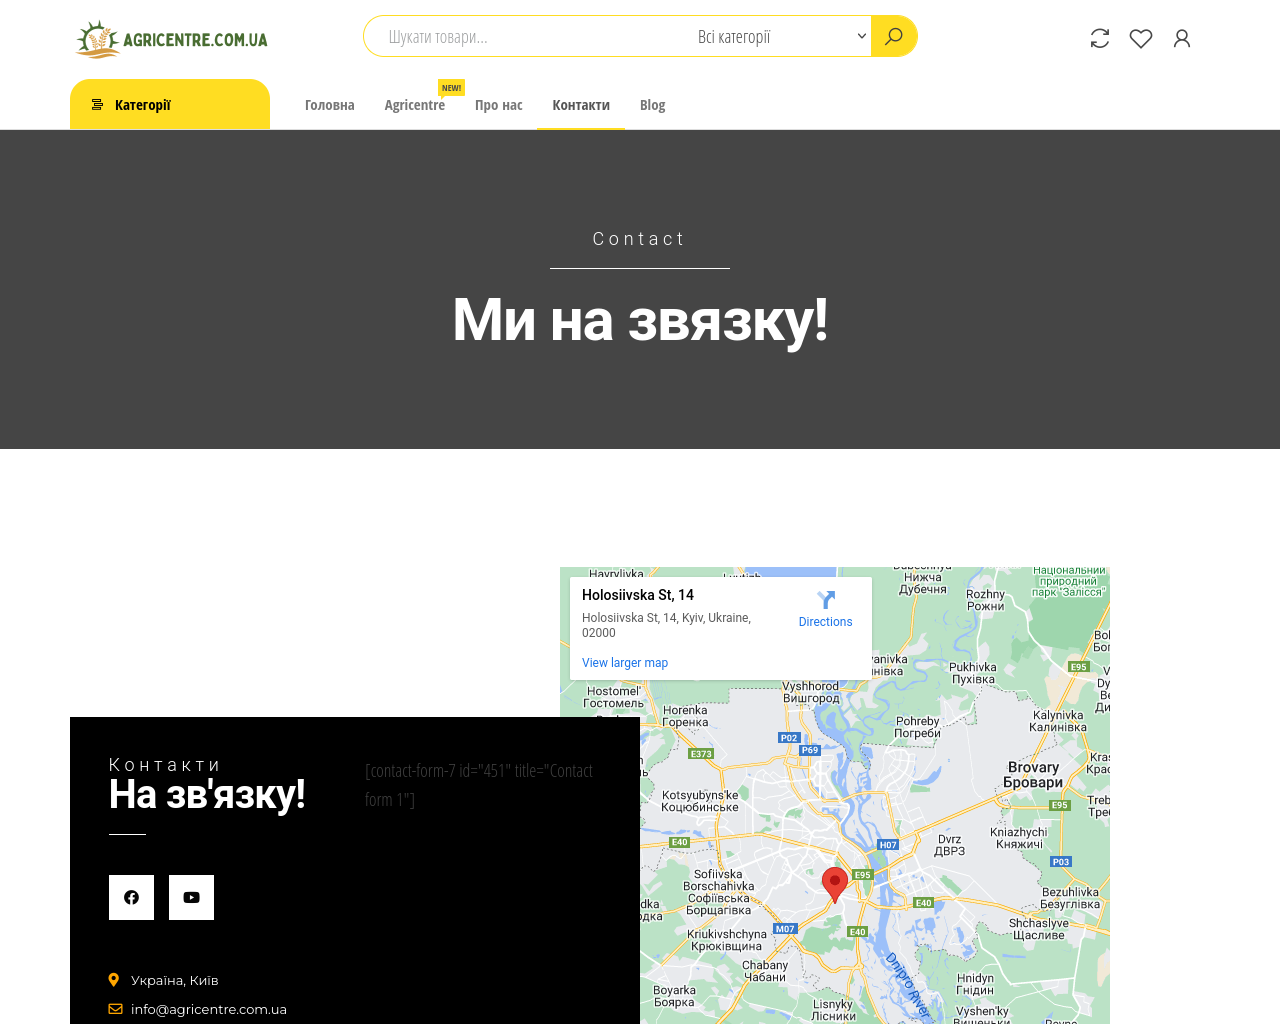
Task: Focus the Шукати товари search field
Action: 530,36
